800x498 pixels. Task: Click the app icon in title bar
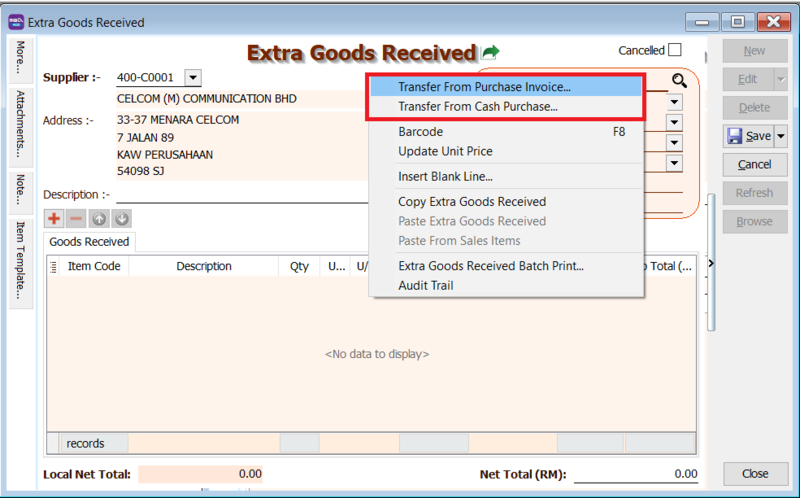(x=16, y=22)
